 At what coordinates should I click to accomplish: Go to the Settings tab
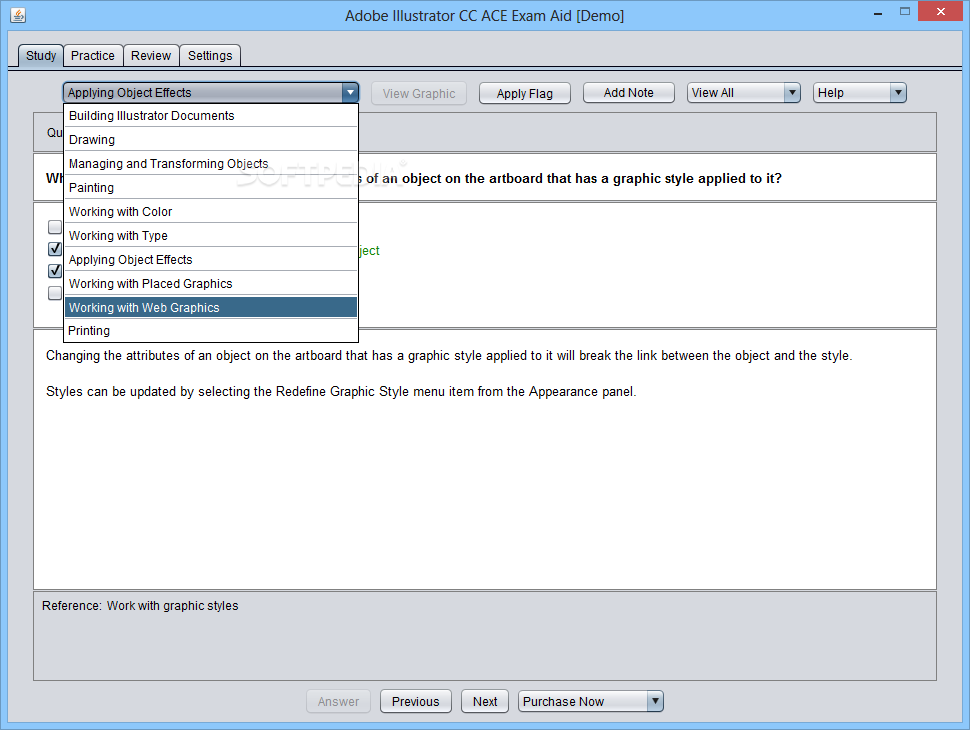(x=210, y=56)
